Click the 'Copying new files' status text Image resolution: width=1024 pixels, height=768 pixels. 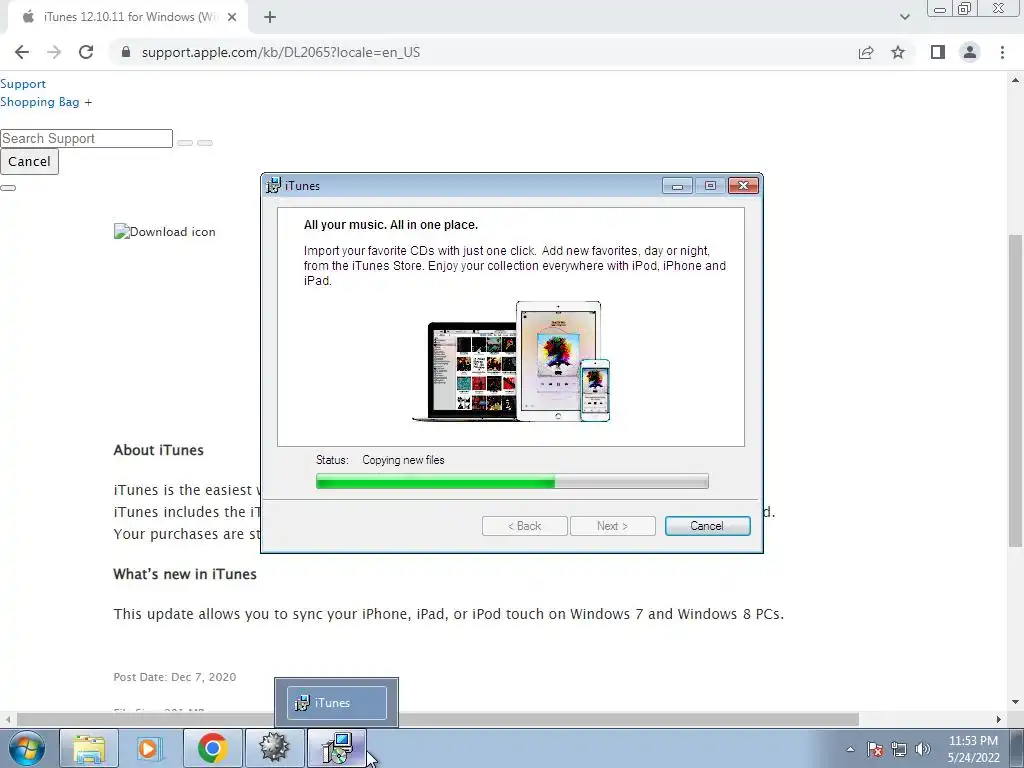[x=403, y=460]
